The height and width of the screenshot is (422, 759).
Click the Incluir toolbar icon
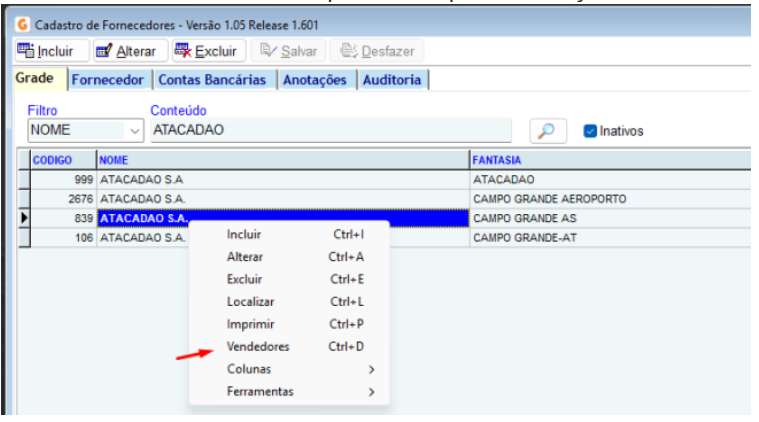[25, 50]
